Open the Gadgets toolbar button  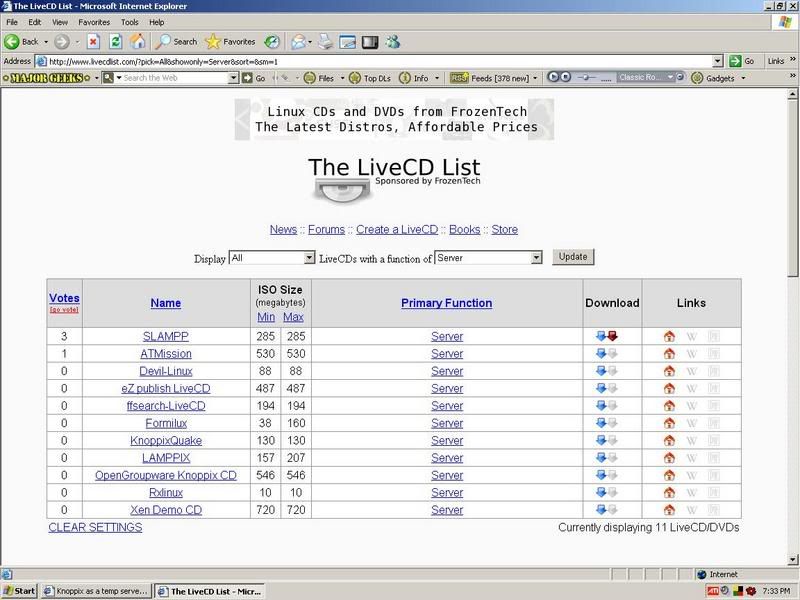[x=714, y=78]
